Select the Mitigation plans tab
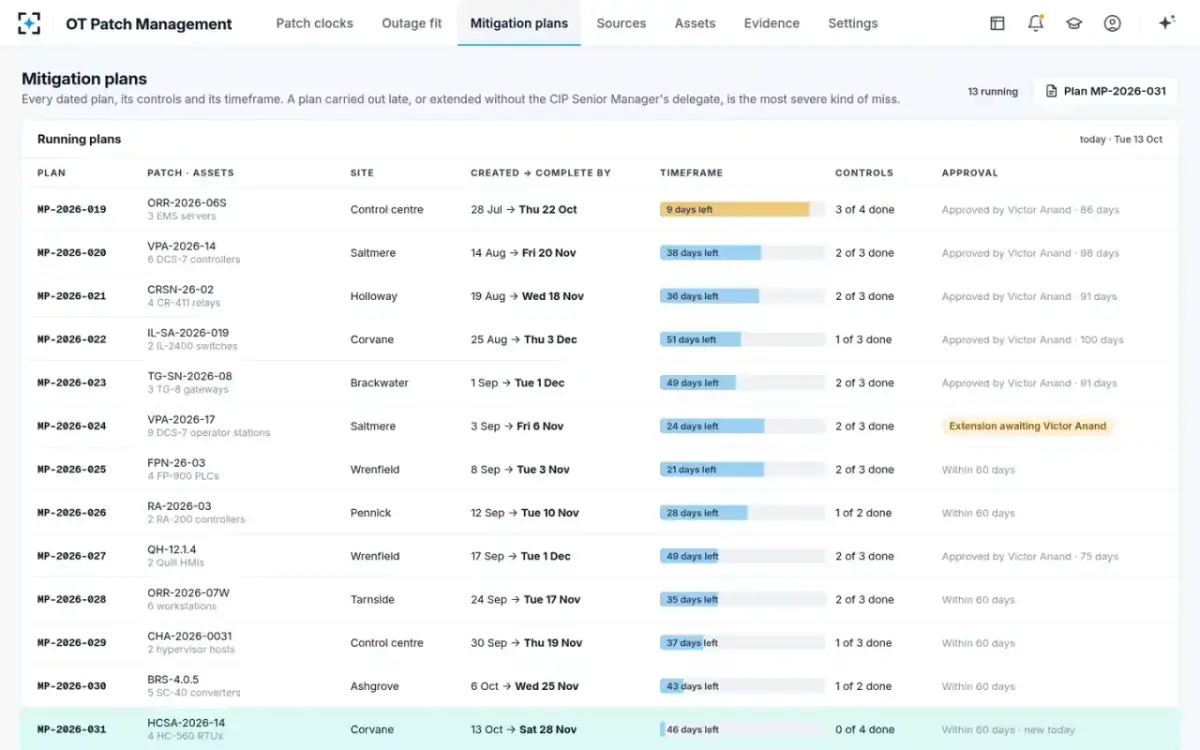1200x750 pixels. click(519, 23)
